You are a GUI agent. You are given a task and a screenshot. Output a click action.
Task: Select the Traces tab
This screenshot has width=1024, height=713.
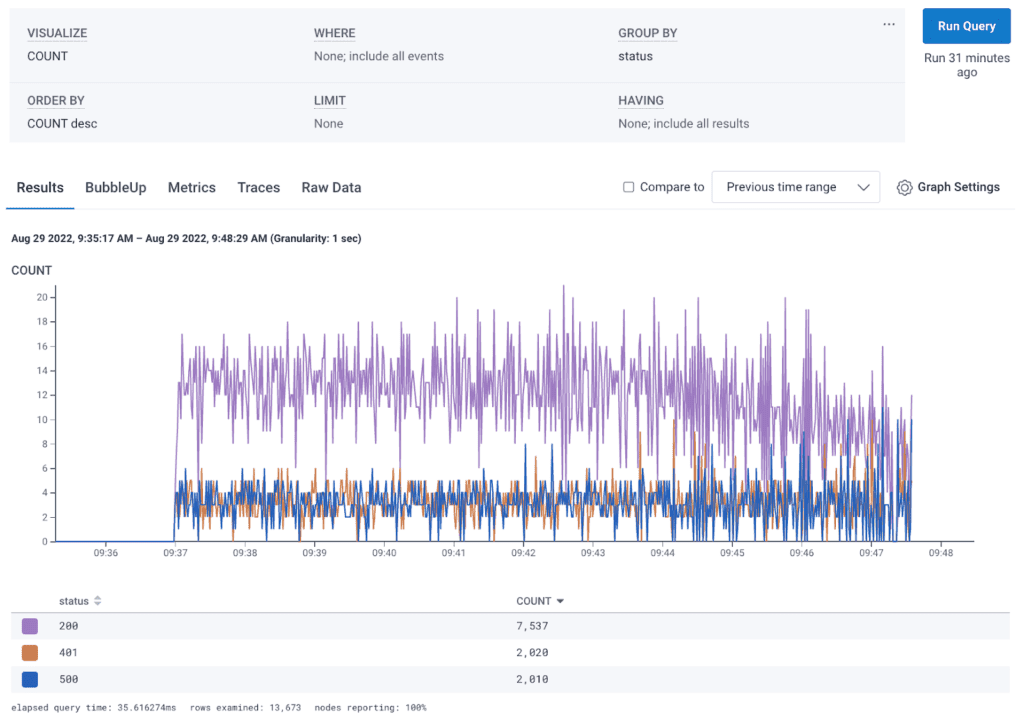258,187
